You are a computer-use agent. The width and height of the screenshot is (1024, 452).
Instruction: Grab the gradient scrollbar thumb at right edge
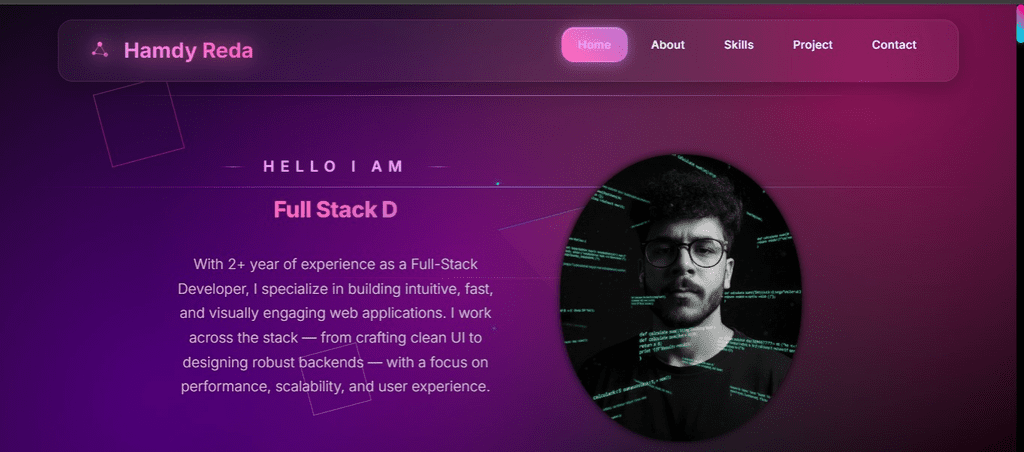[1019, 22]
